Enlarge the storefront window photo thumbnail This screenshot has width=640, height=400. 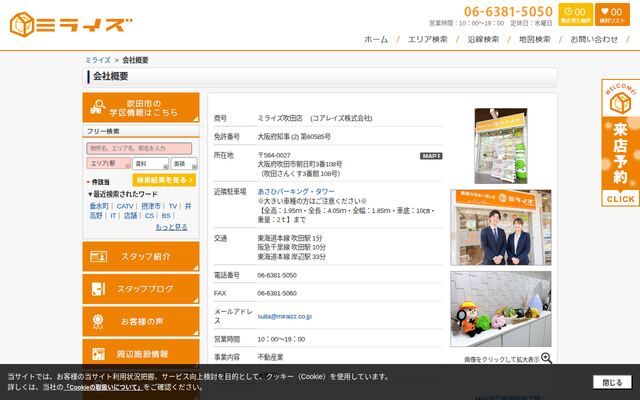[x=501, y=146]
